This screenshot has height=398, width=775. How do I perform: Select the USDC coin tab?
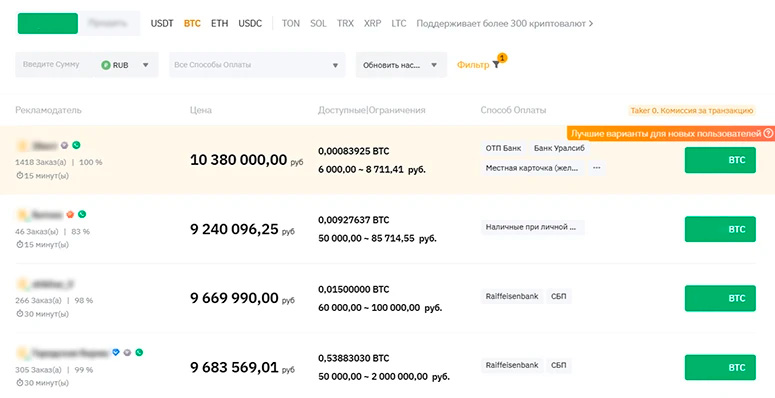[250, 23]
